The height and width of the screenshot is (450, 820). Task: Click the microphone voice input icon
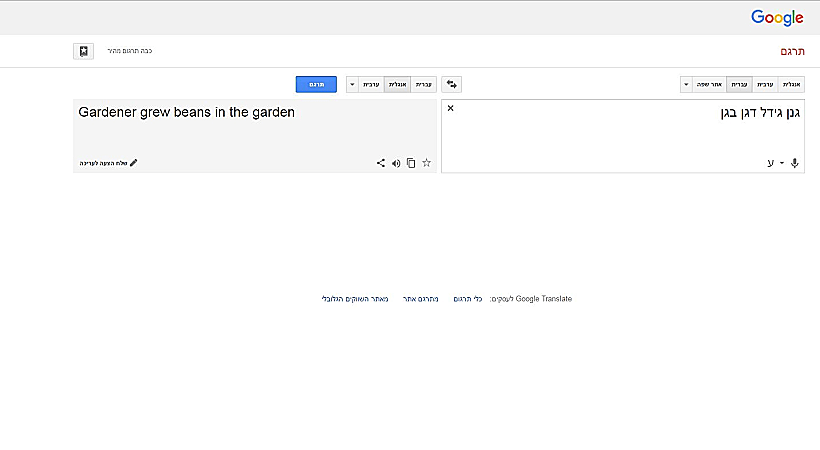(x=795, y=163)
